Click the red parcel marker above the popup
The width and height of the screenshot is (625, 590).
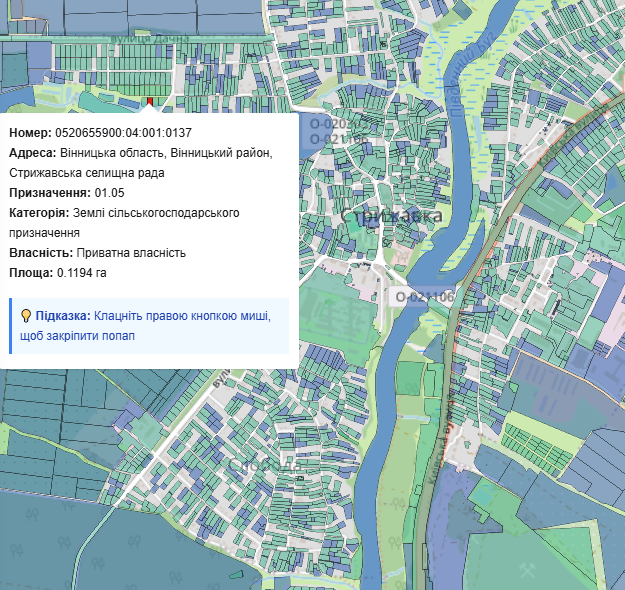150,102
